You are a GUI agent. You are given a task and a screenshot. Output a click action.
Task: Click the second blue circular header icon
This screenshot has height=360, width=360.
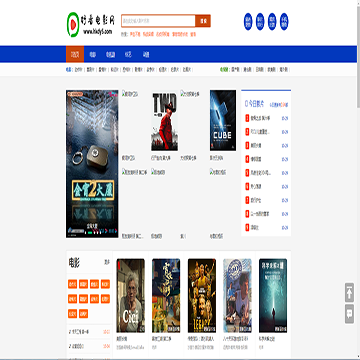point(260,22)
